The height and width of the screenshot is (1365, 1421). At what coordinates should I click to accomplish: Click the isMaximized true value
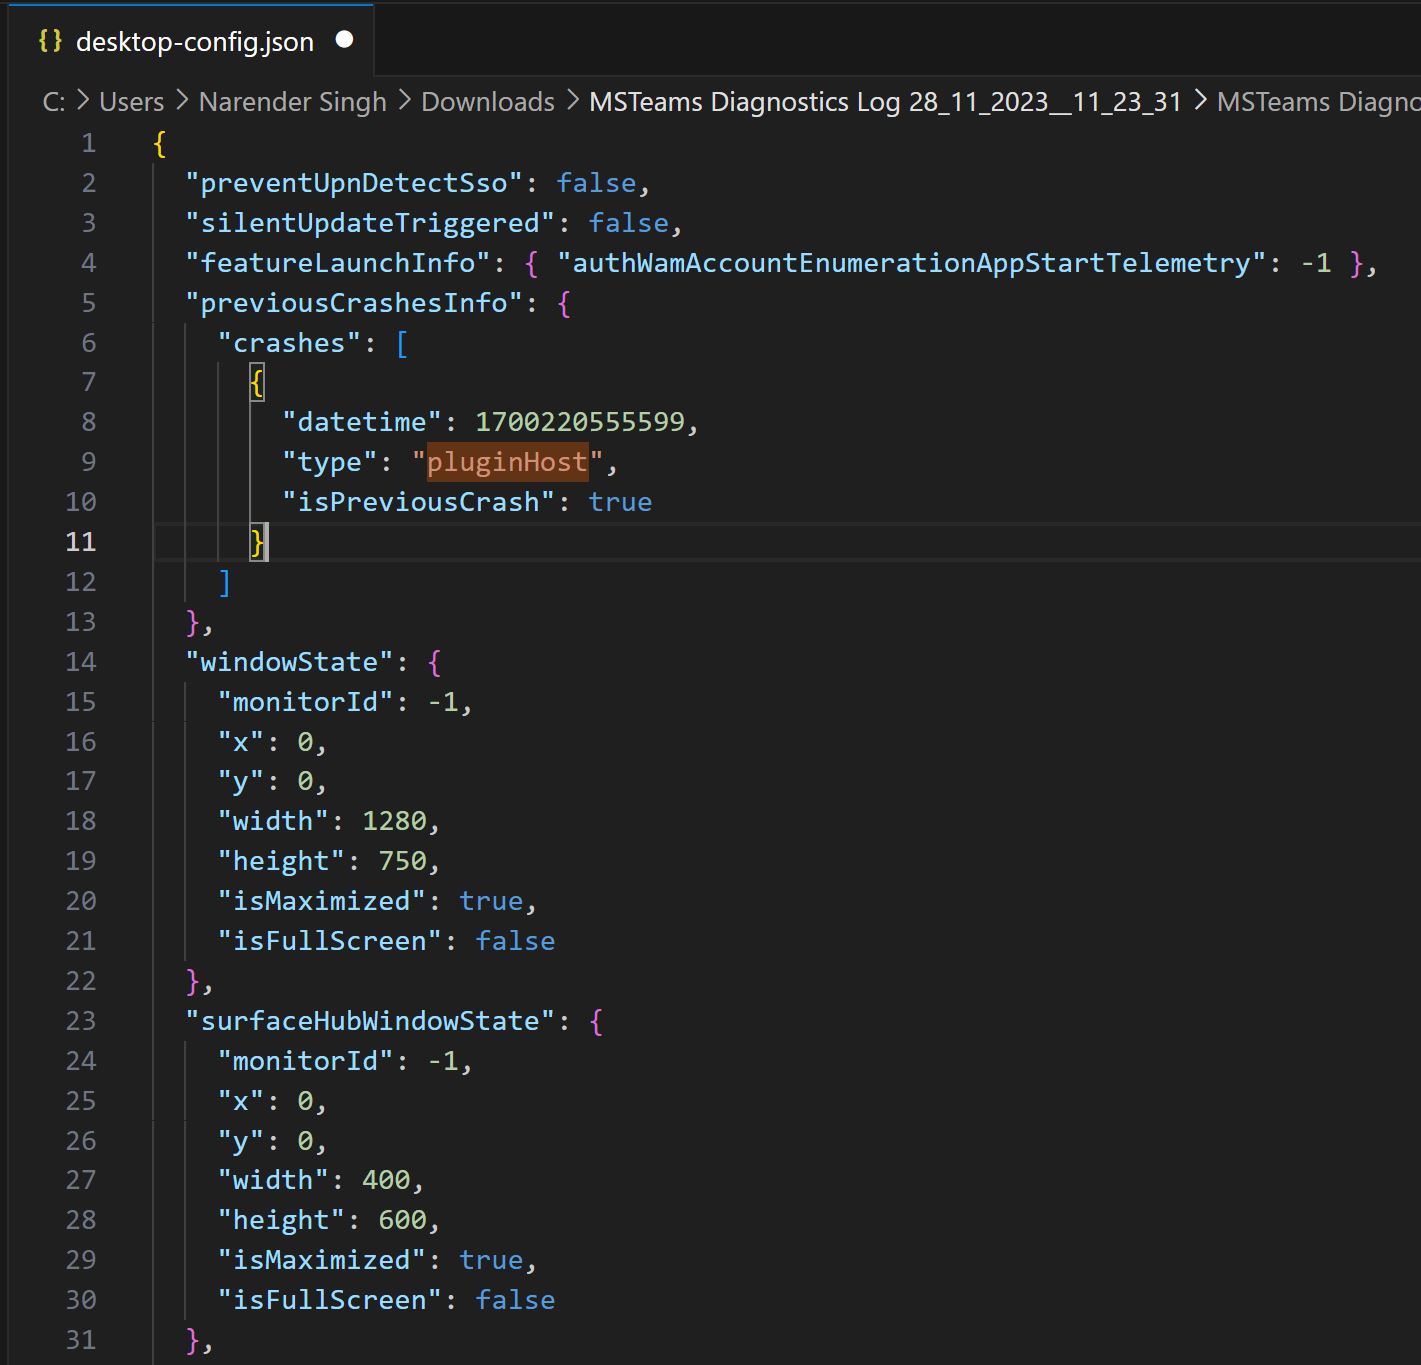492,901
